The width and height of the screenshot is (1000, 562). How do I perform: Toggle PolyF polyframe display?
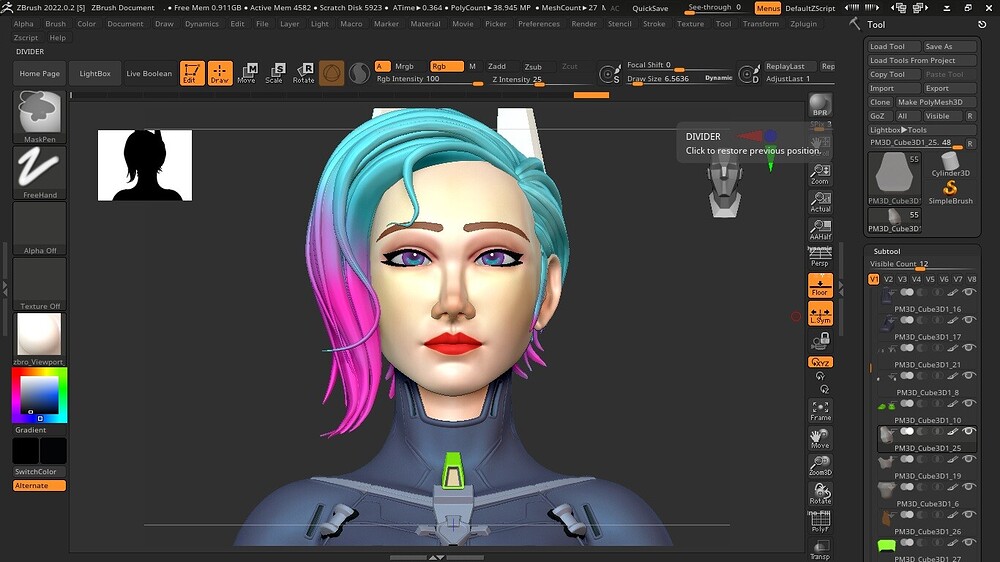click(x=820, y=522)
